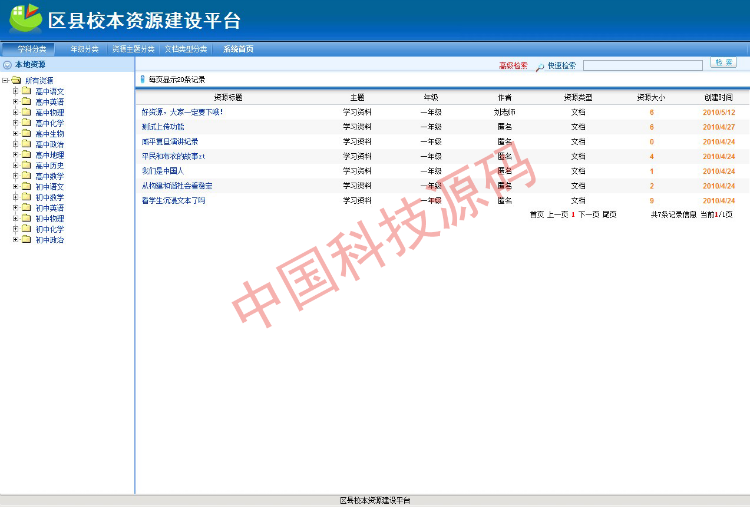750x507 pixels.
Task: Focus the quick search text field
Action: tap(642, 66)
